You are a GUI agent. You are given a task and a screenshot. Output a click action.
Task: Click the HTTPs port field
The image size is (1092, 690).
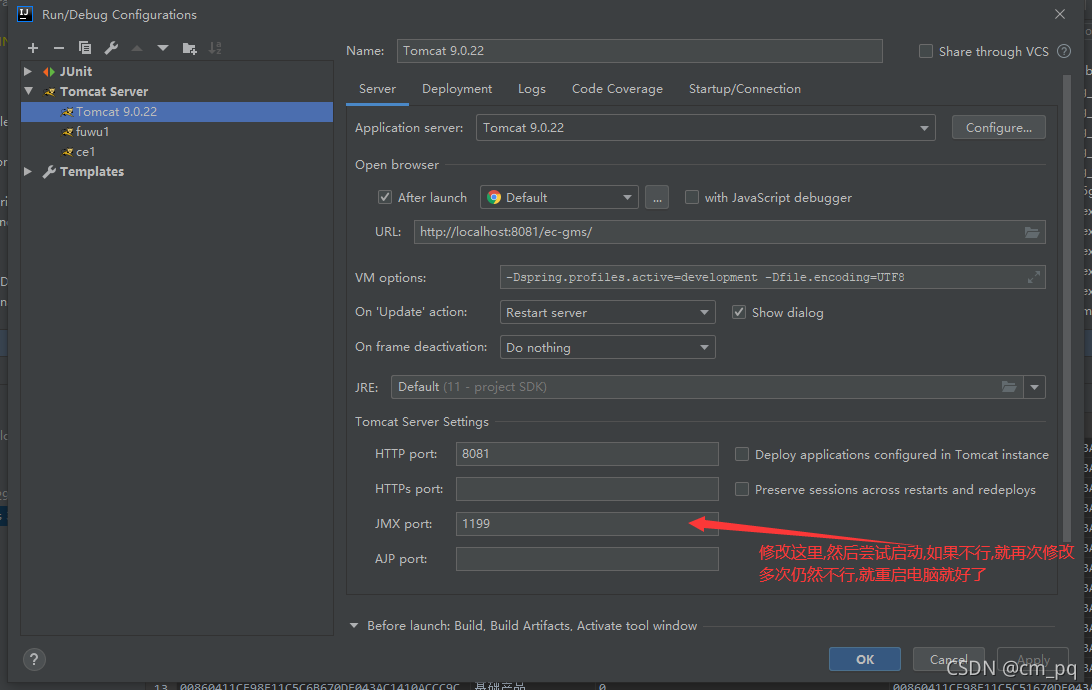[x=587, y=489]
